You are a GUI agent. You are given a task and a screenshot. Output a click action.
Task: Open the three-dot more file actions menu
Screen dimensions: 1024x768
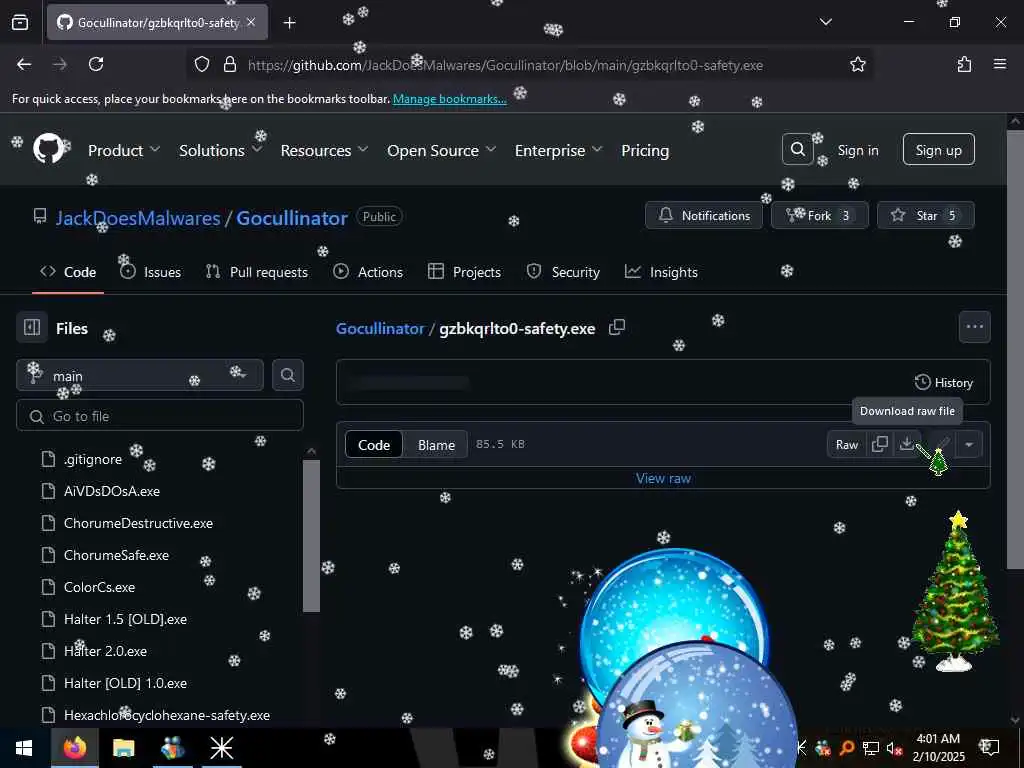pyautogui.click(x=974, y=327)
